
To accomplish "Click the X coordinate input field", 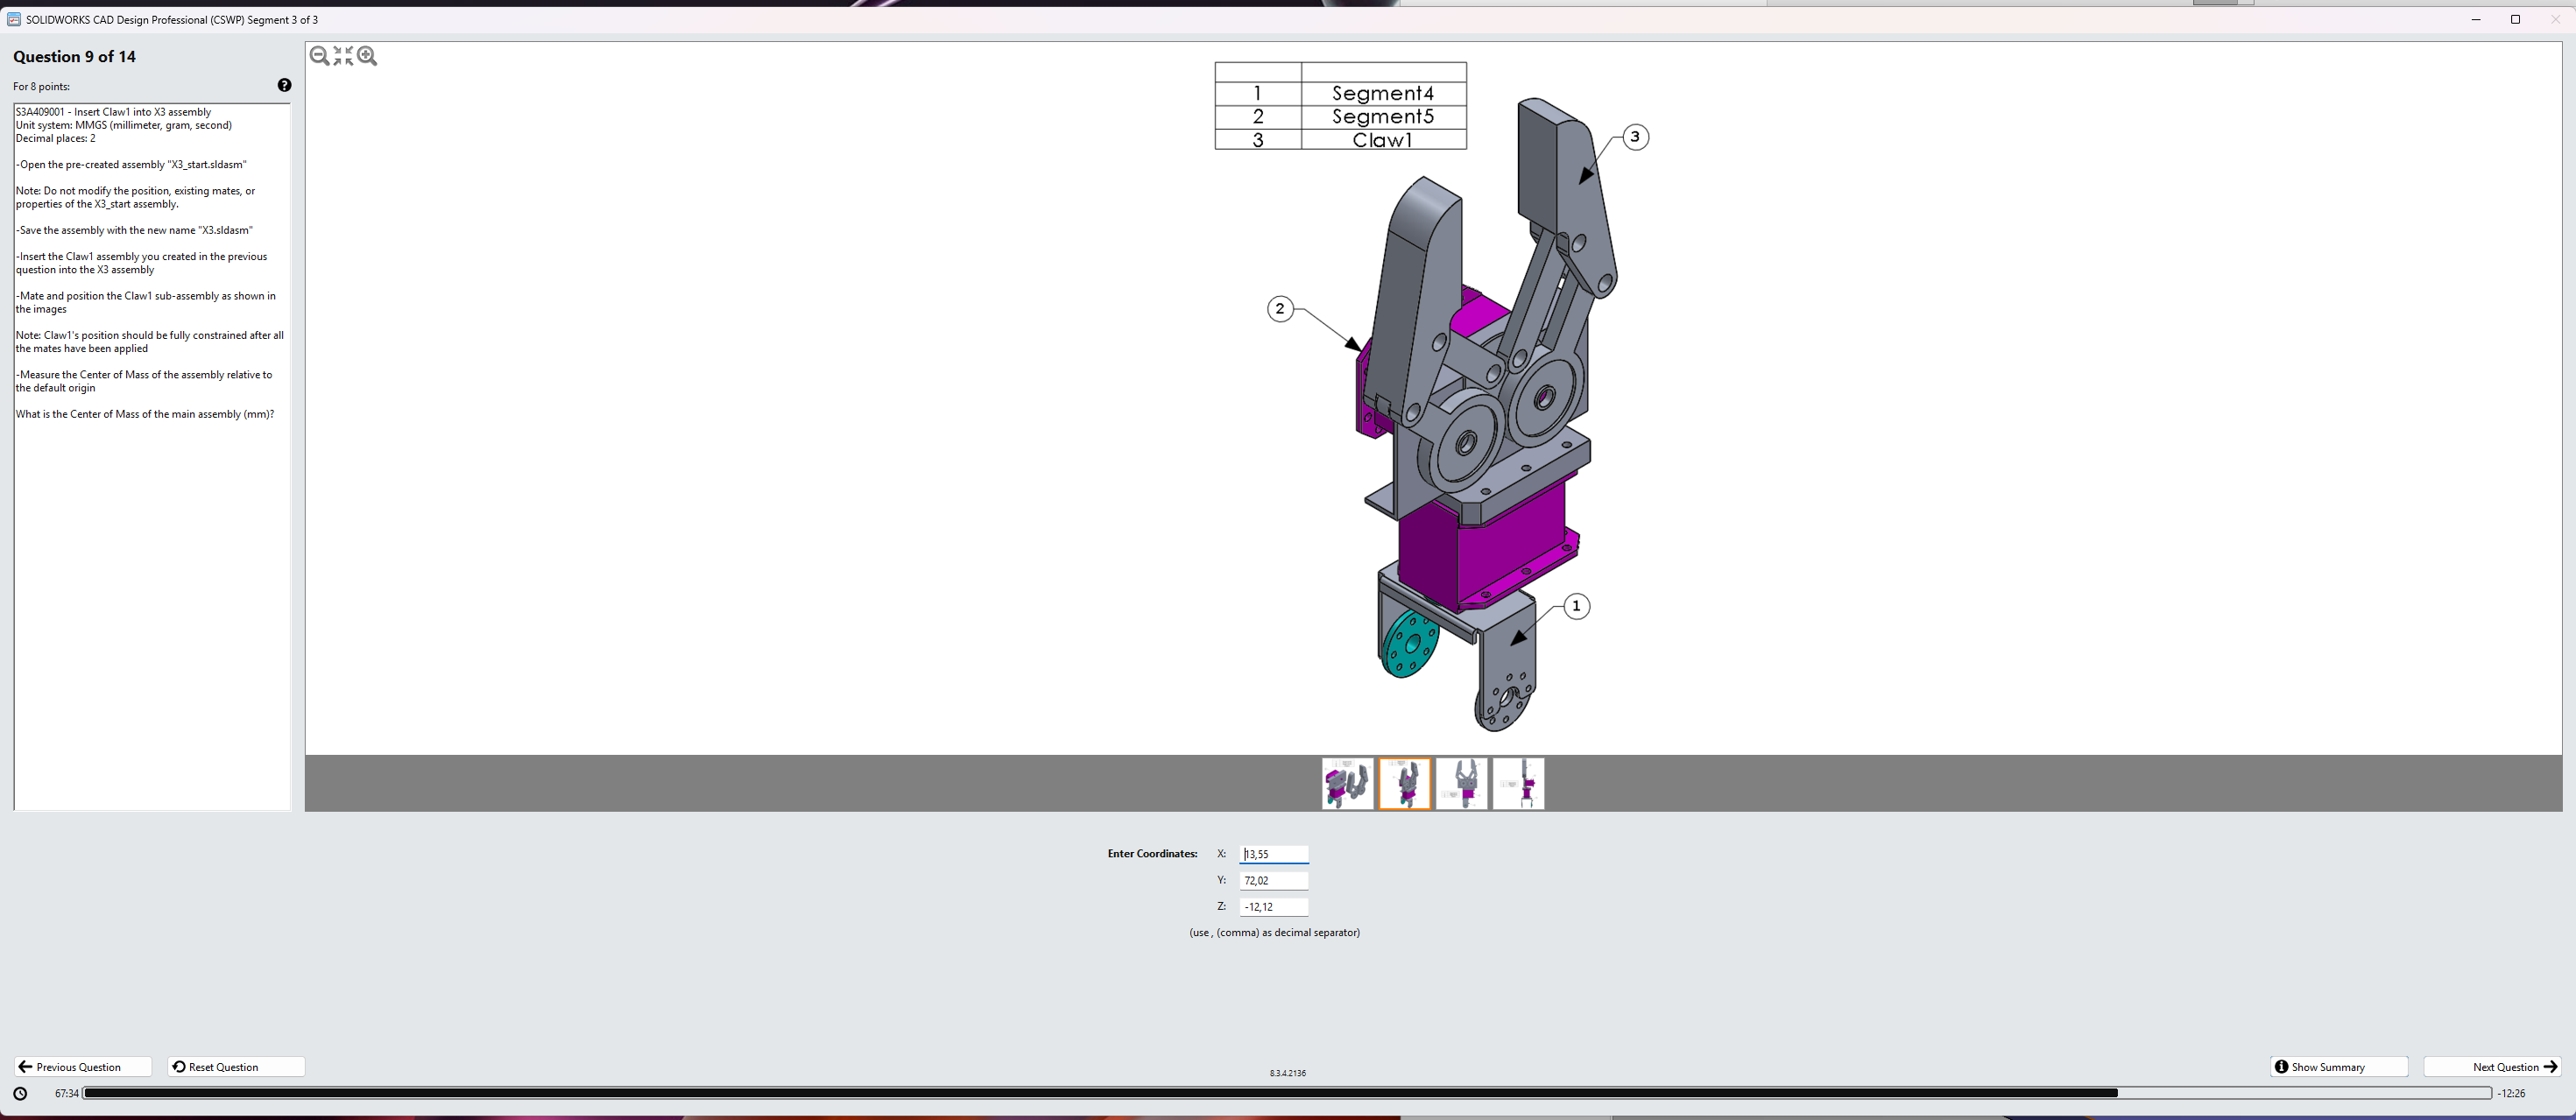I will point(1273,854).
